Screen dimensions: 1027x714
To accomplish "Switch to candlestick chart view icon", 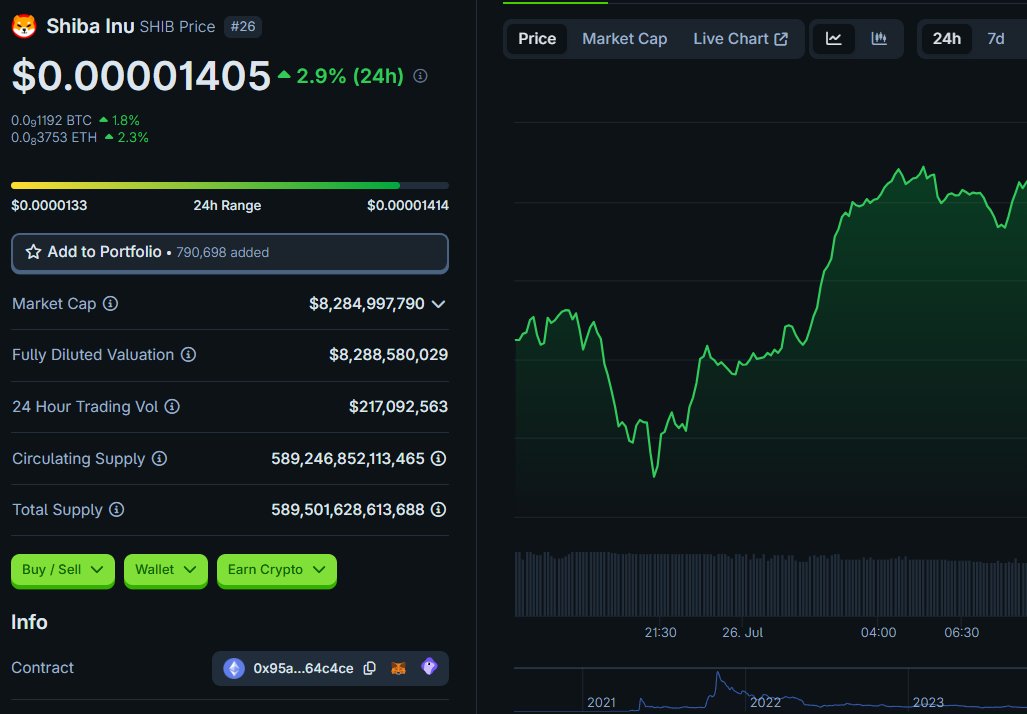I will [879, 39].
